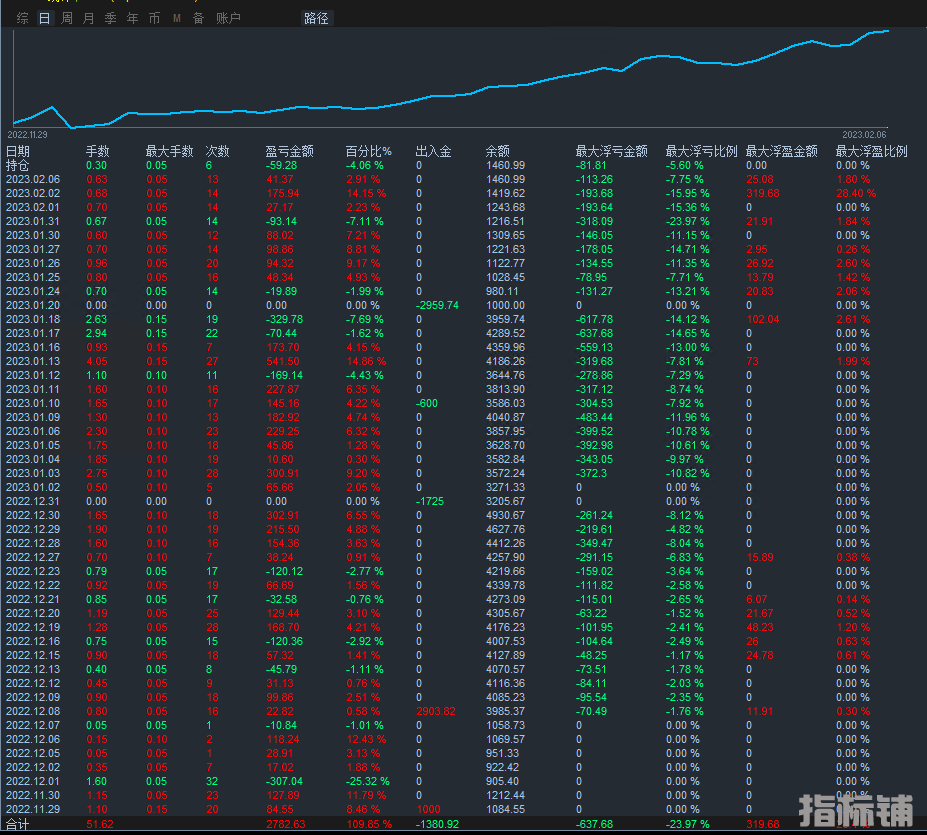
Task: Switch to the 综 summary tab
Action: (22, 18)
